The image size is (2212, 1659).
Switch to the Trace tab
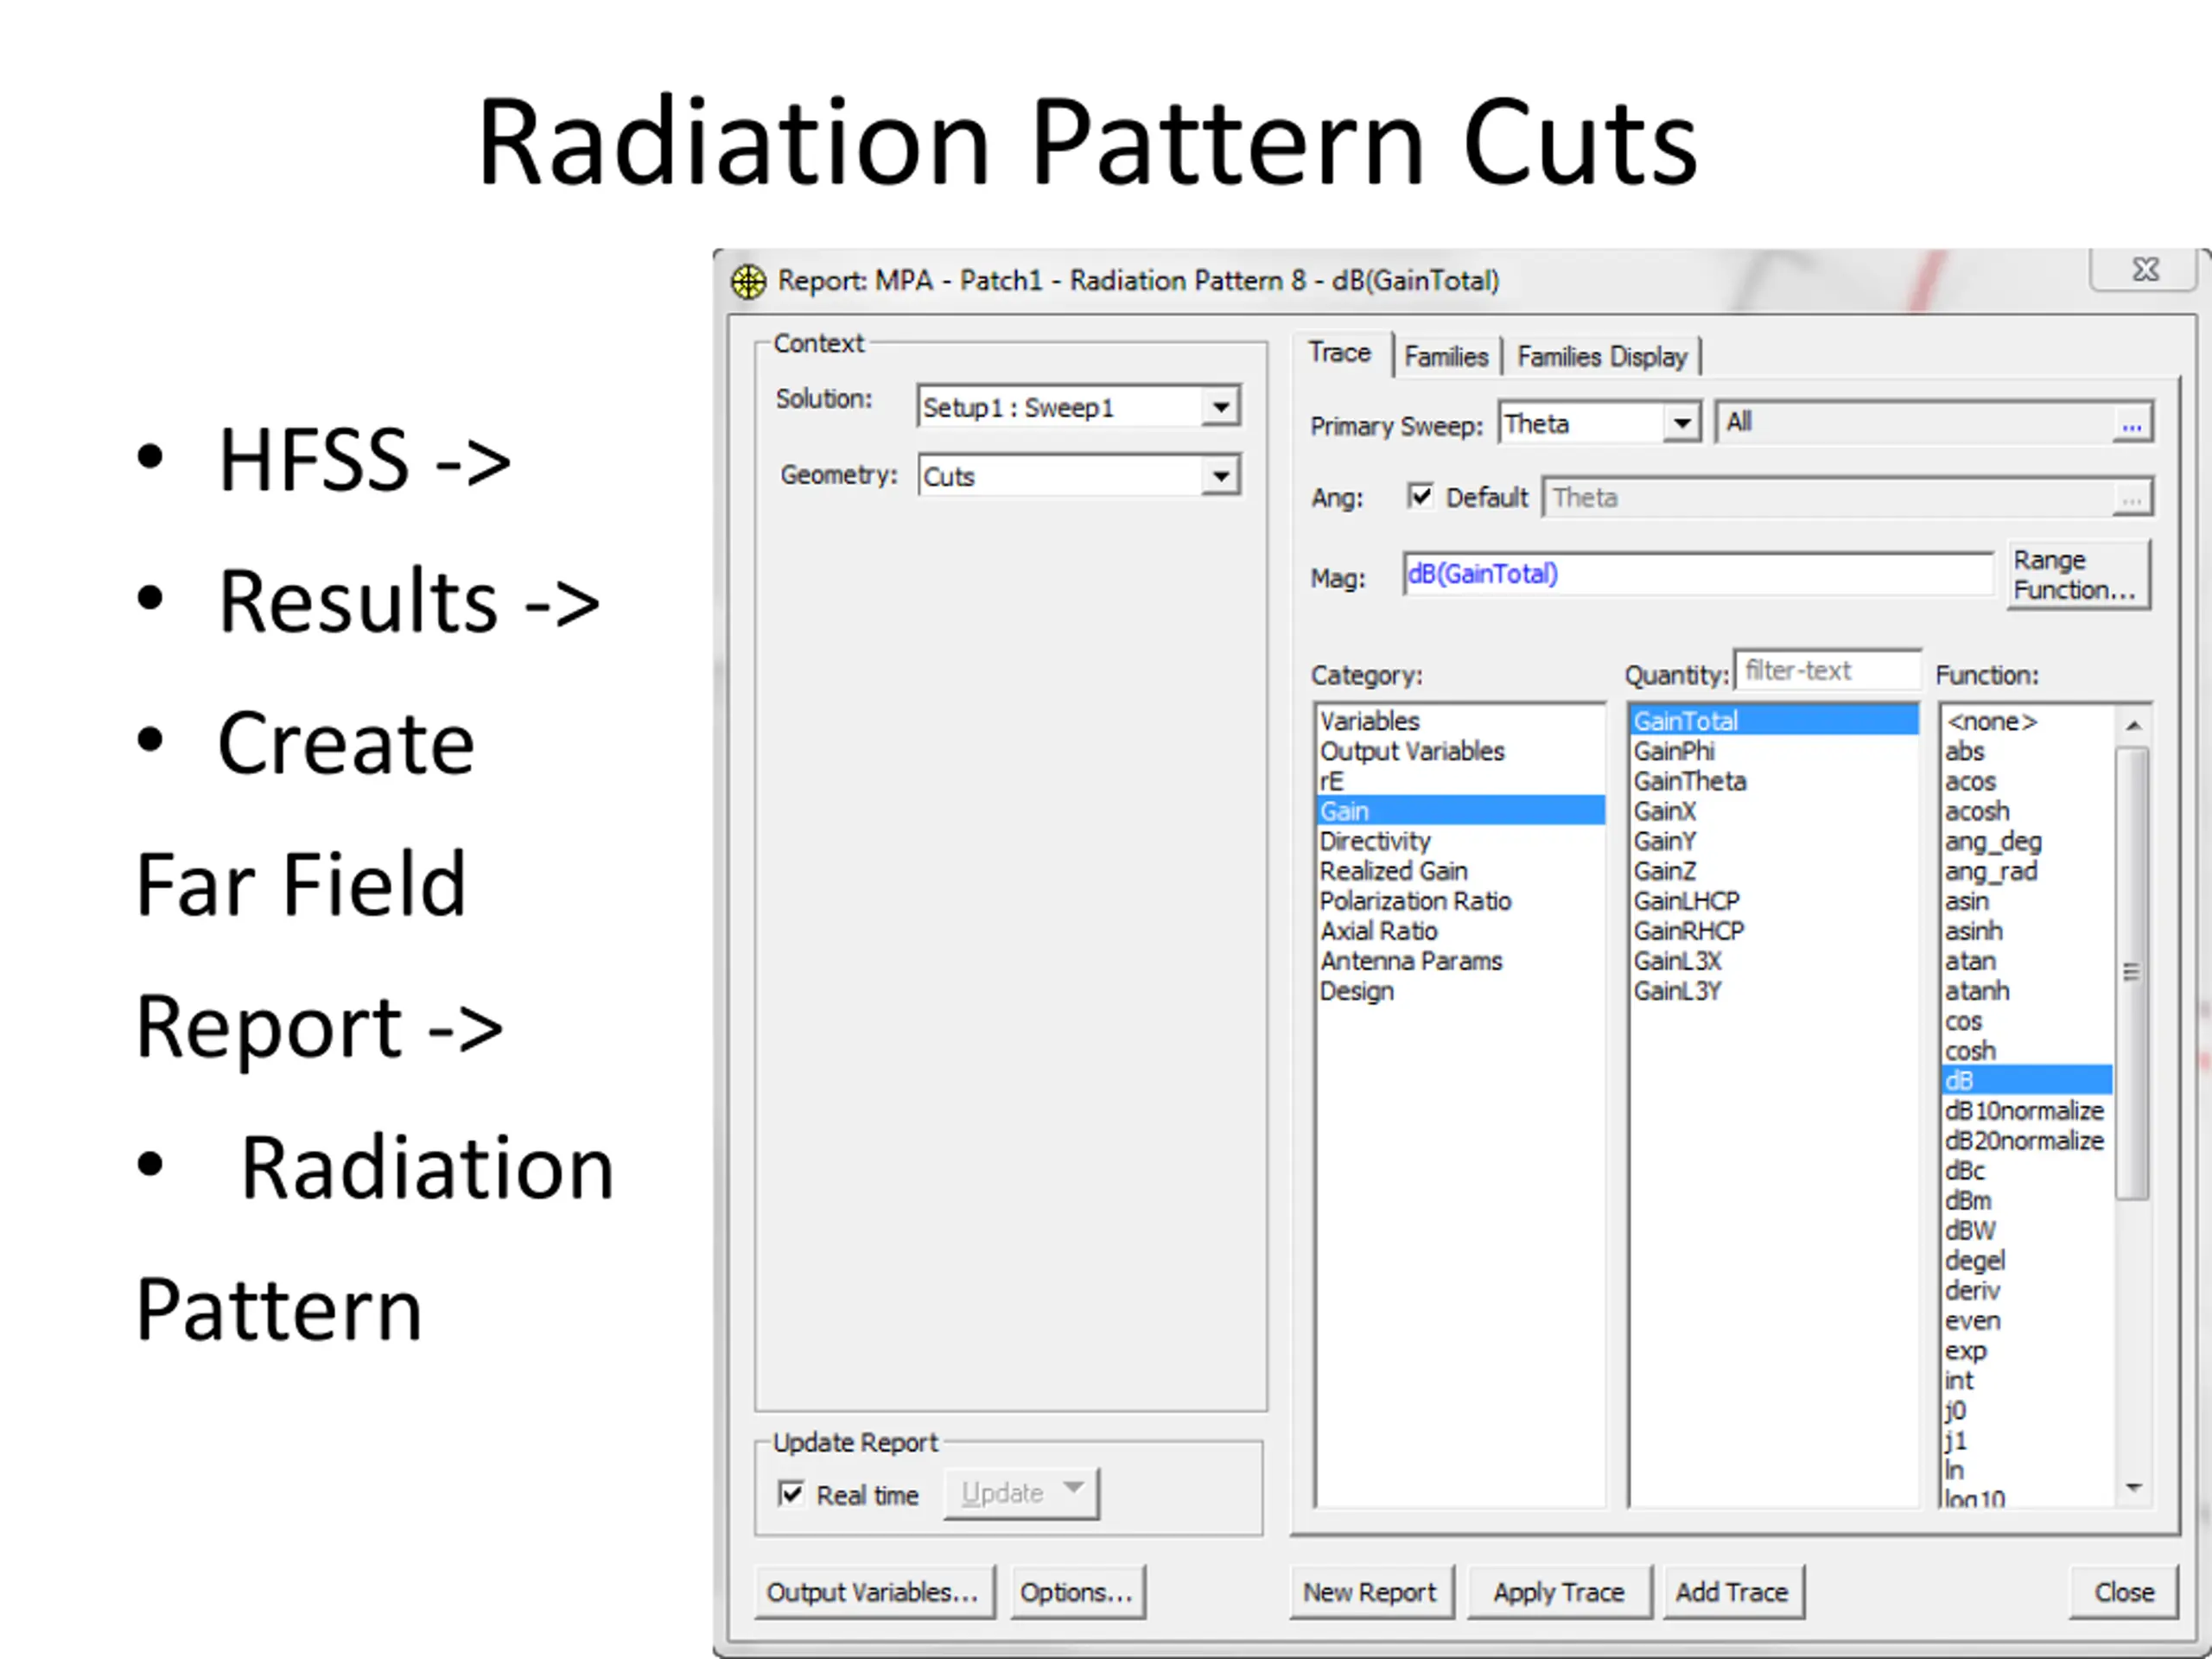coord(1340,353)
